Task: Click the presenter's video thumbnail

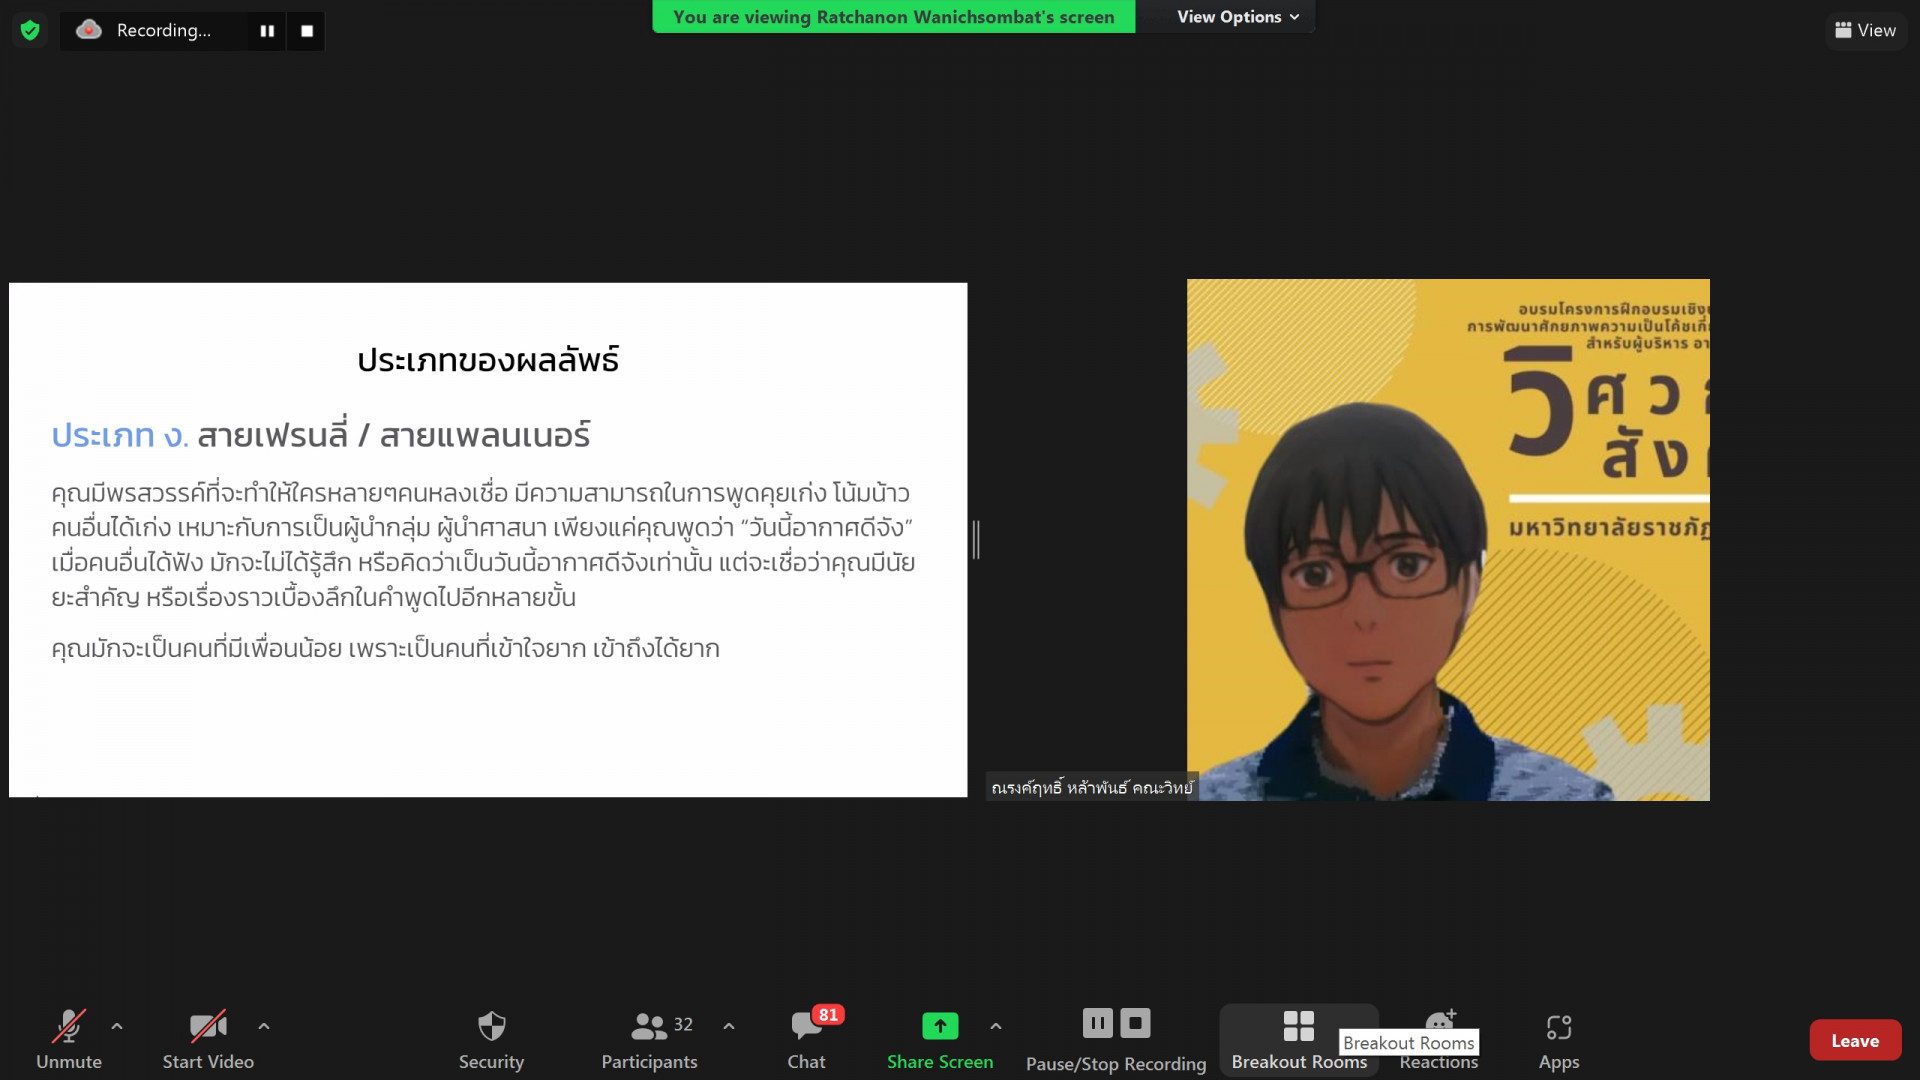Action: (1448, 540)
